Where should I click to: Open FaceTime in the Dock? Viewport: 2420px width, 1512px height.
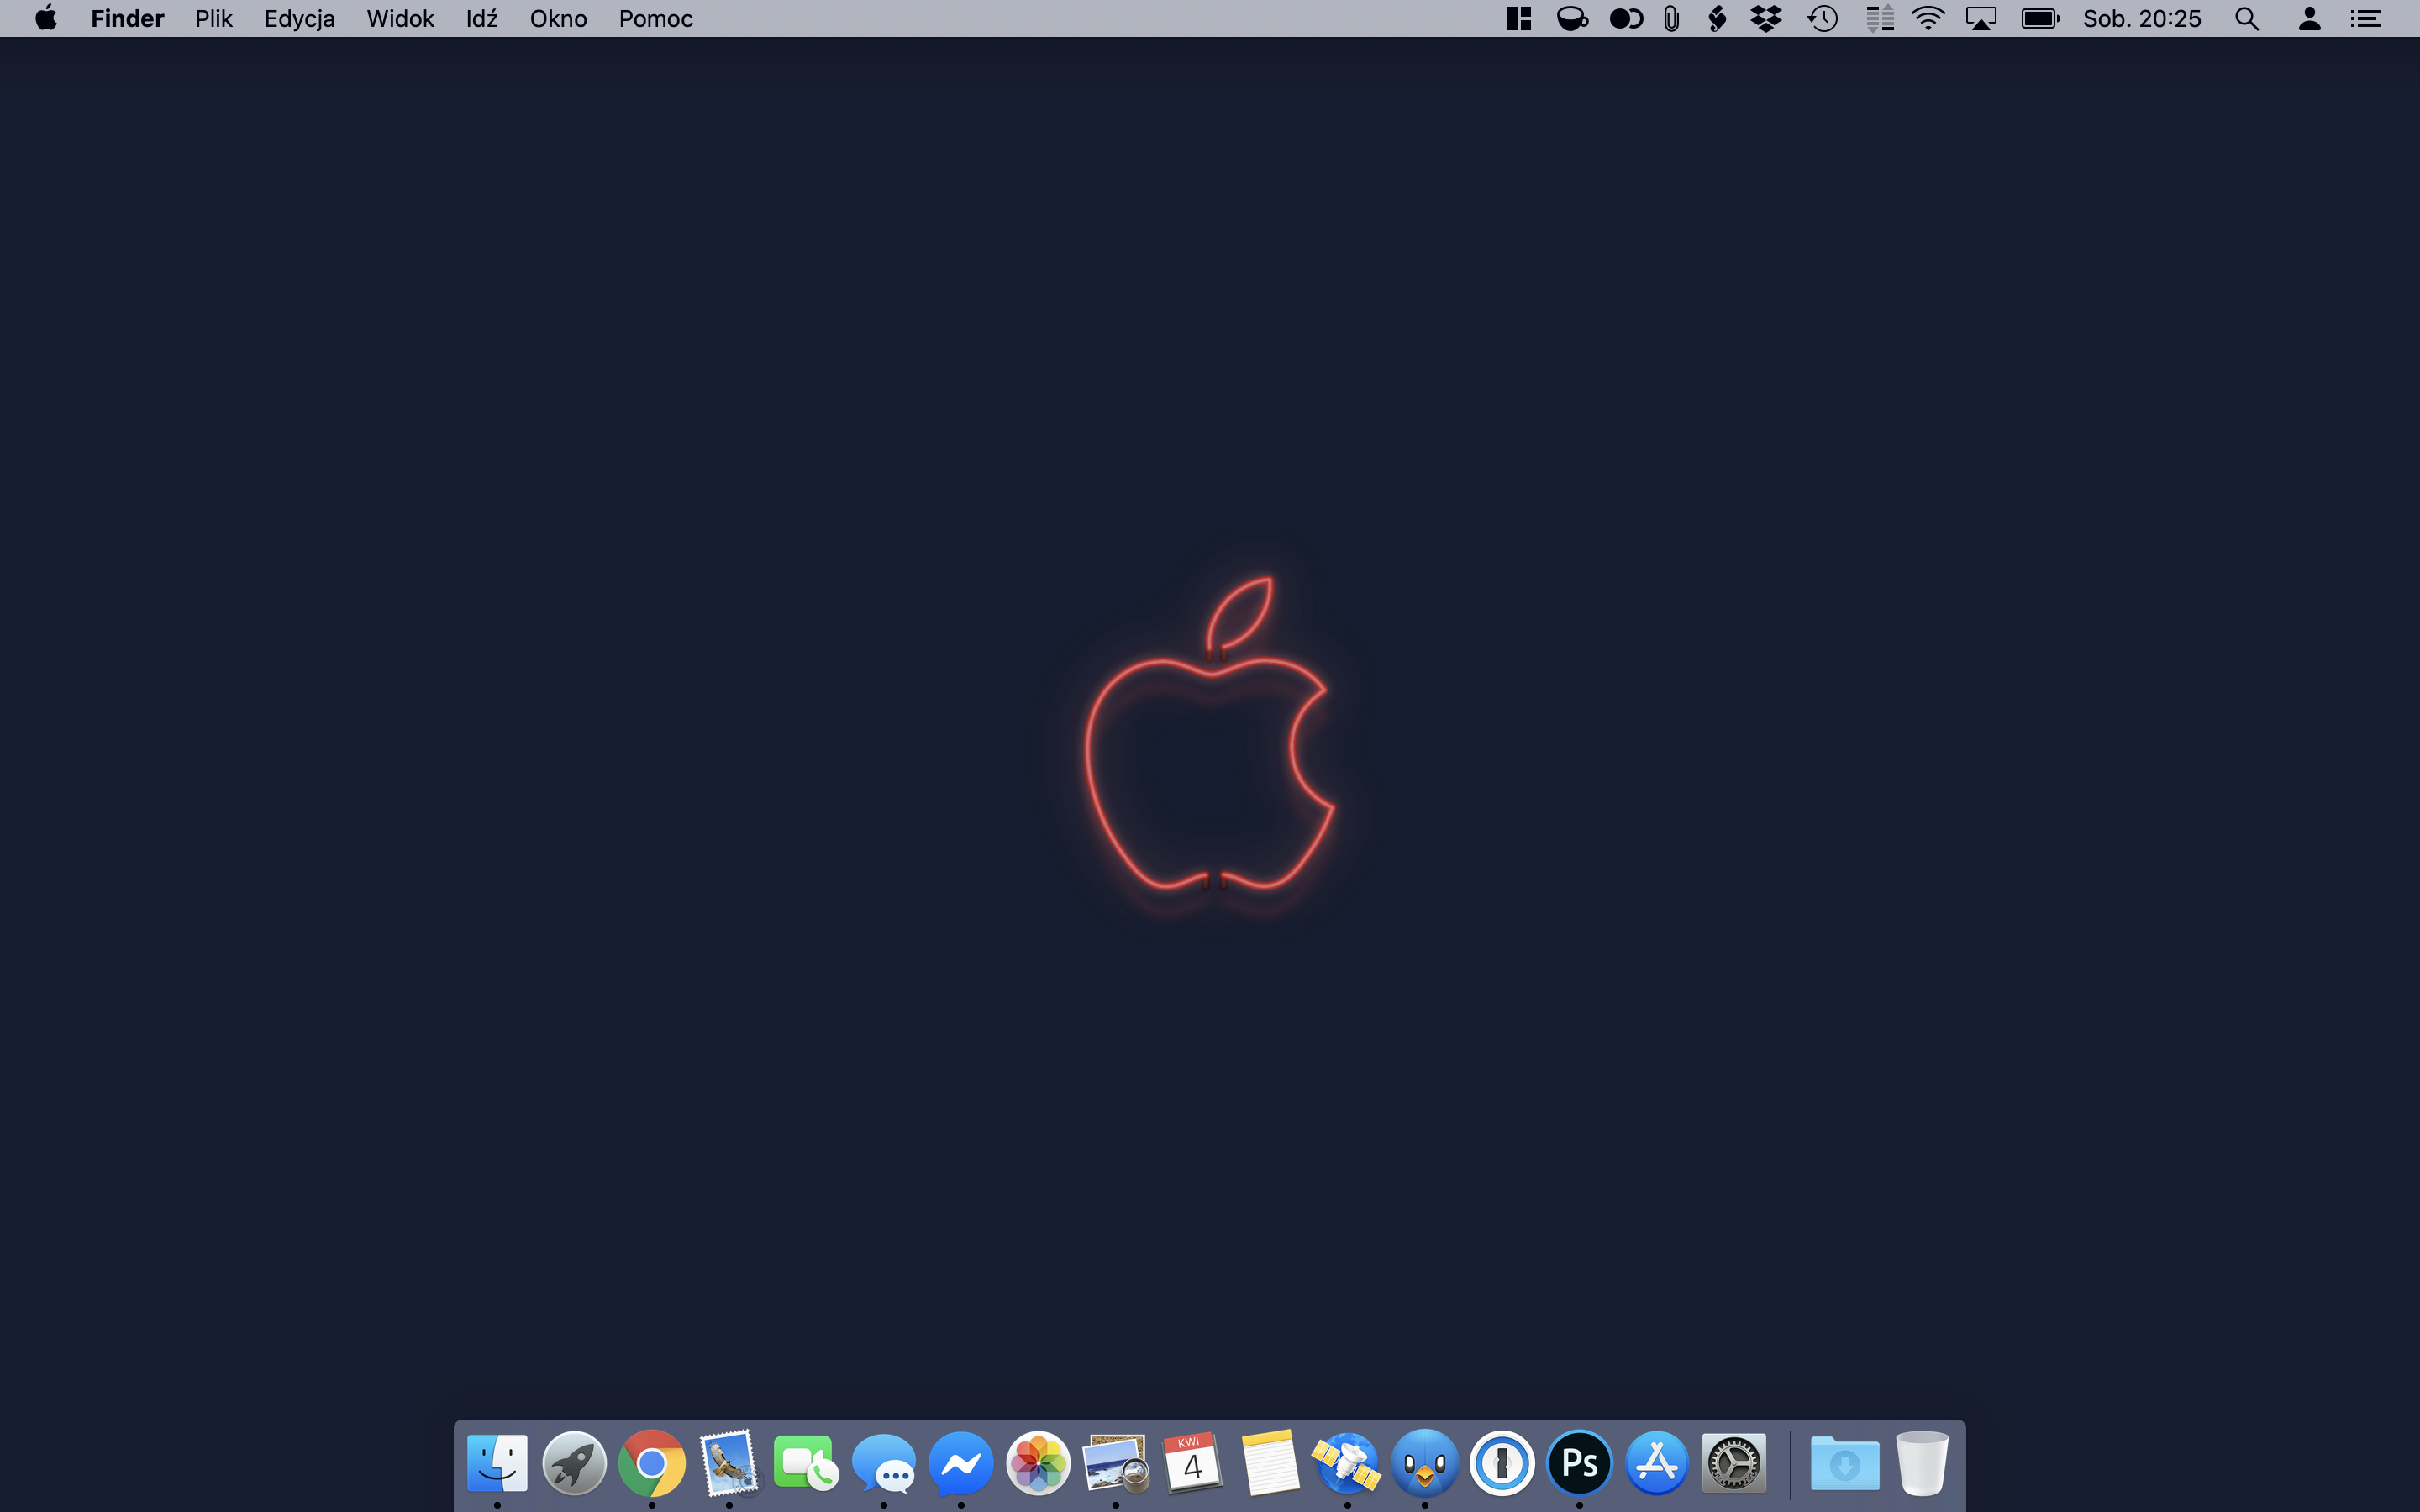(806, 1463)
